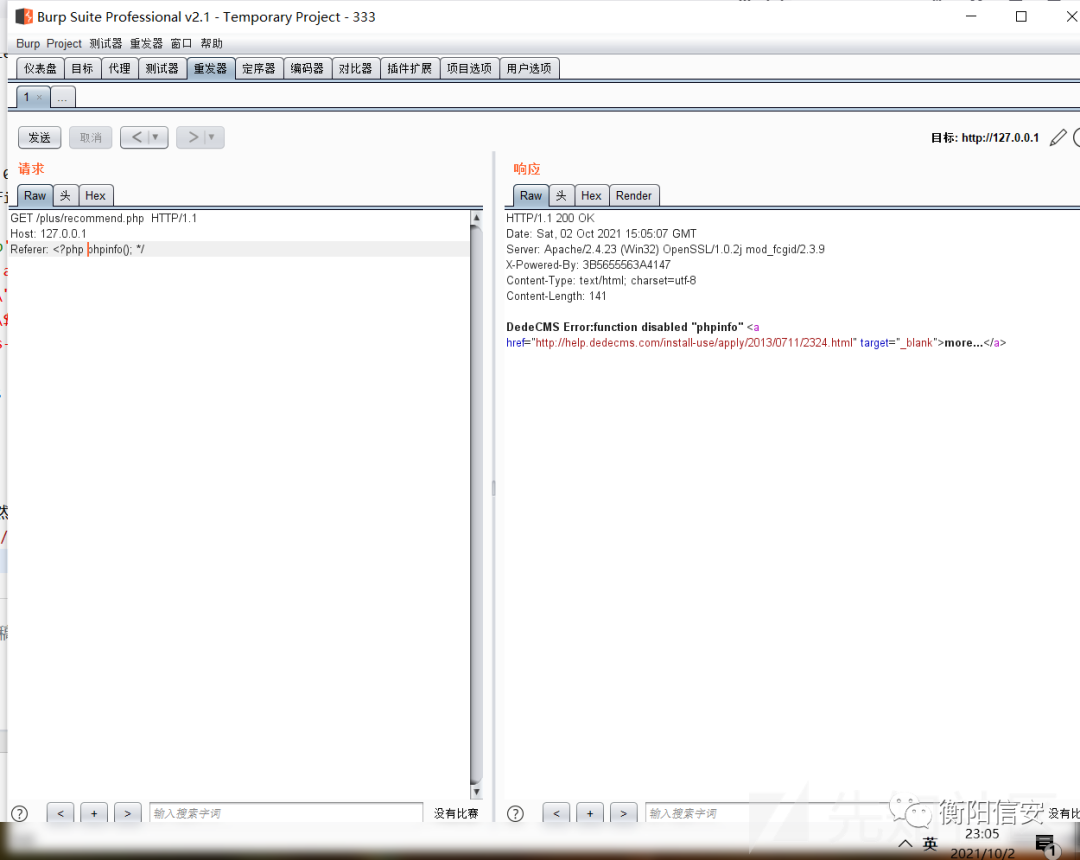Open the 窗口 menu
The width and height of the screenshot is (1080, 860).
click(x=181, y=43)
